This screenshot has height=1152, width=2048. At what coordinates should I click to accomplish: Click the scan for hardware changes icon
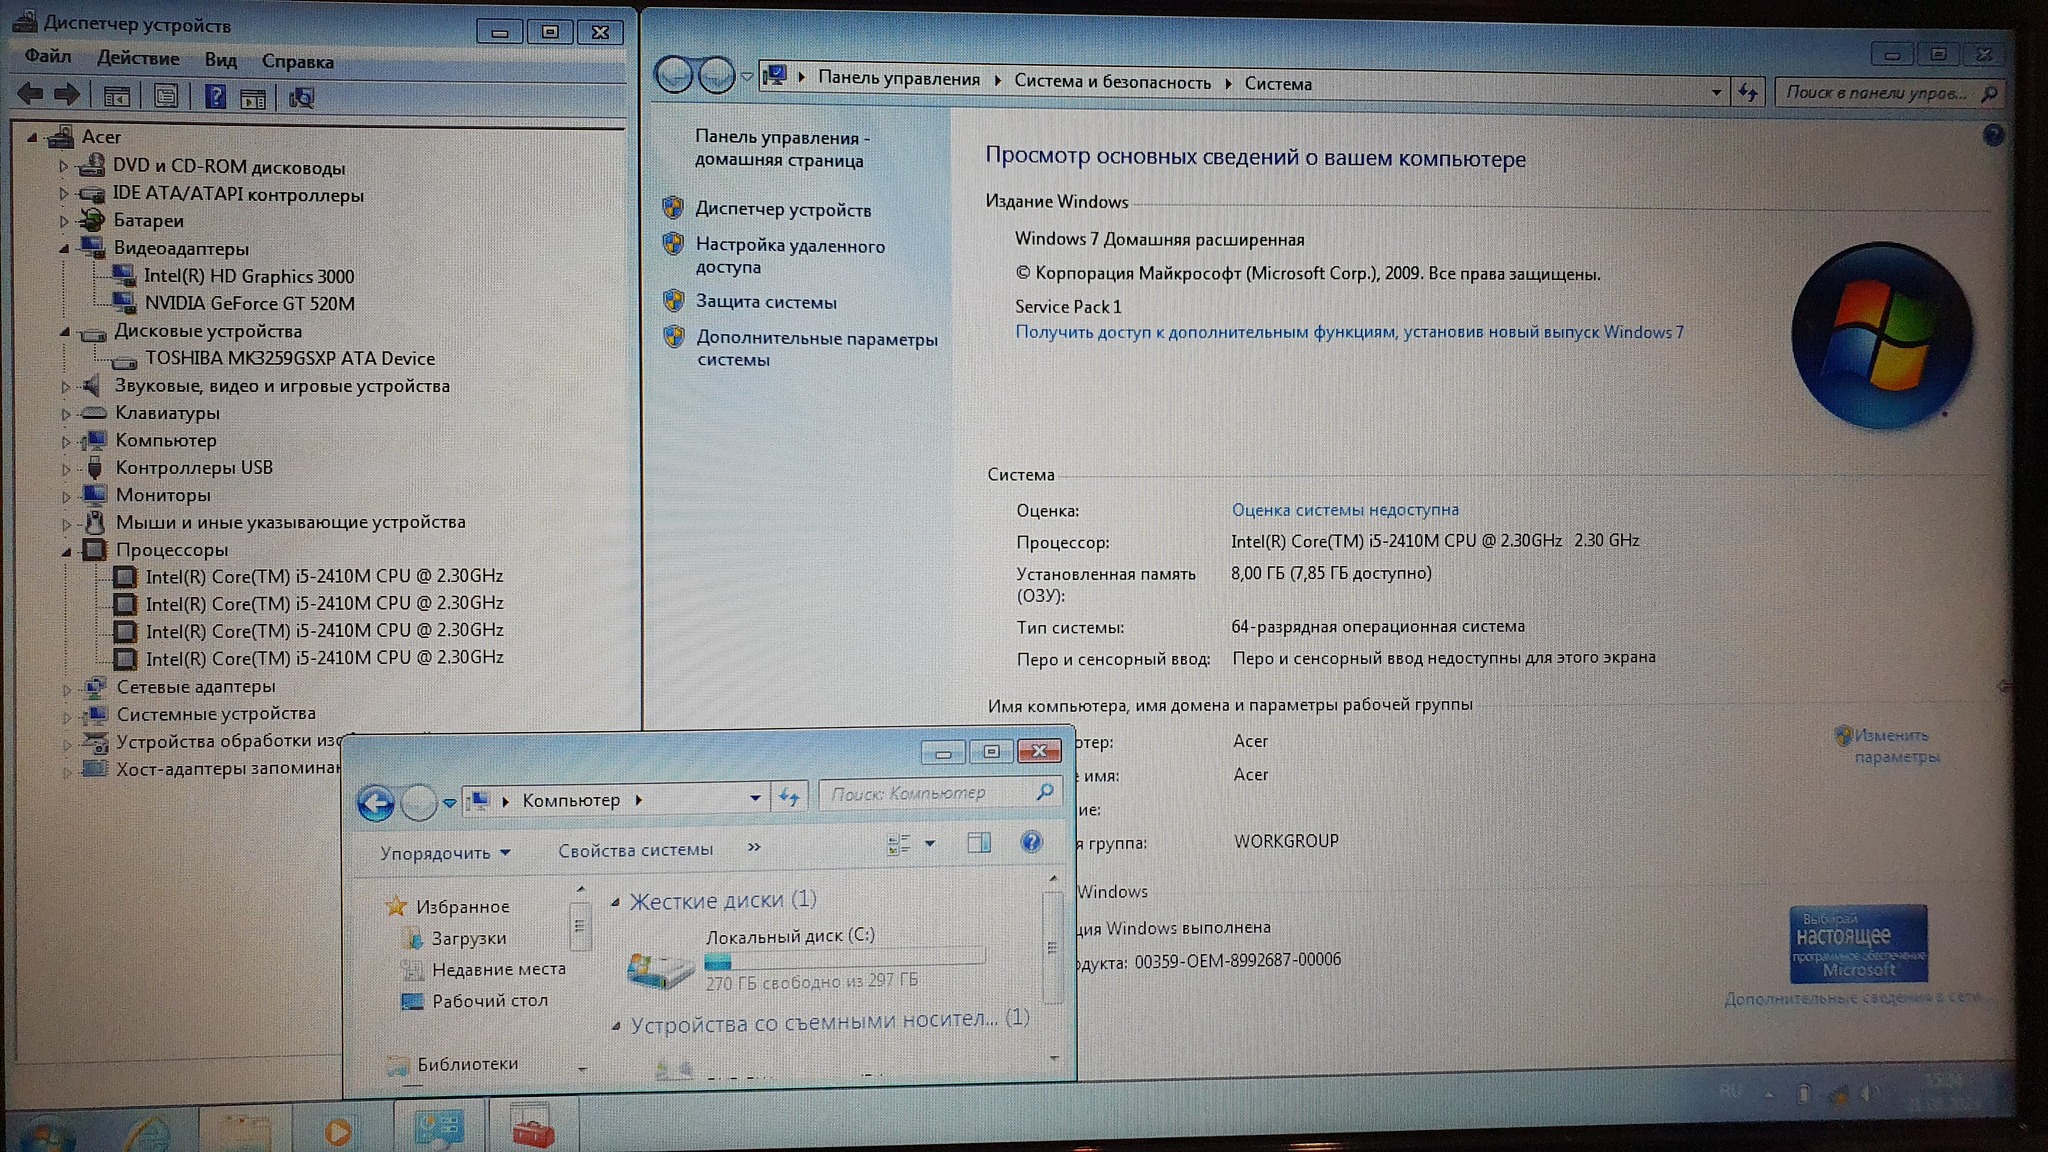click(301, 97)
